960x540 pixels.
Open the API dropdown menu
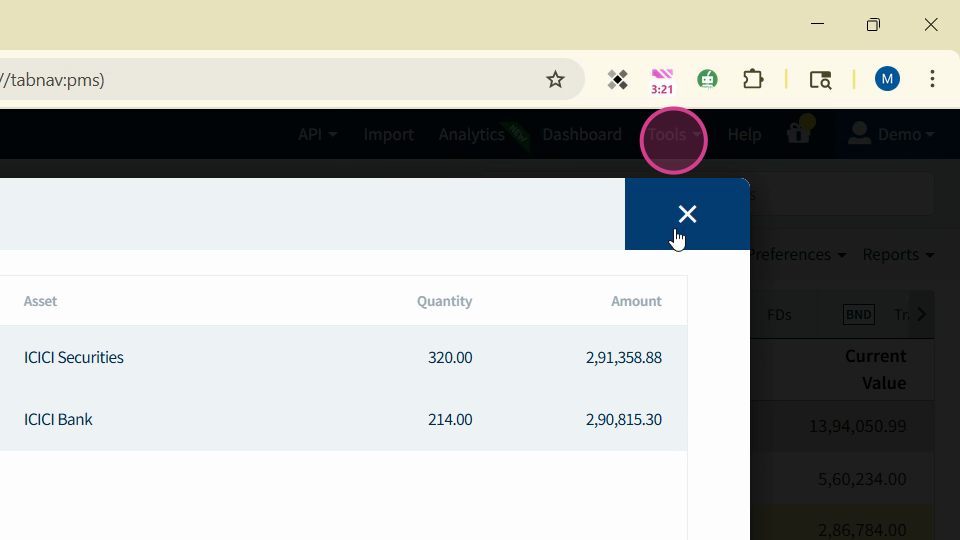point(317,134)
